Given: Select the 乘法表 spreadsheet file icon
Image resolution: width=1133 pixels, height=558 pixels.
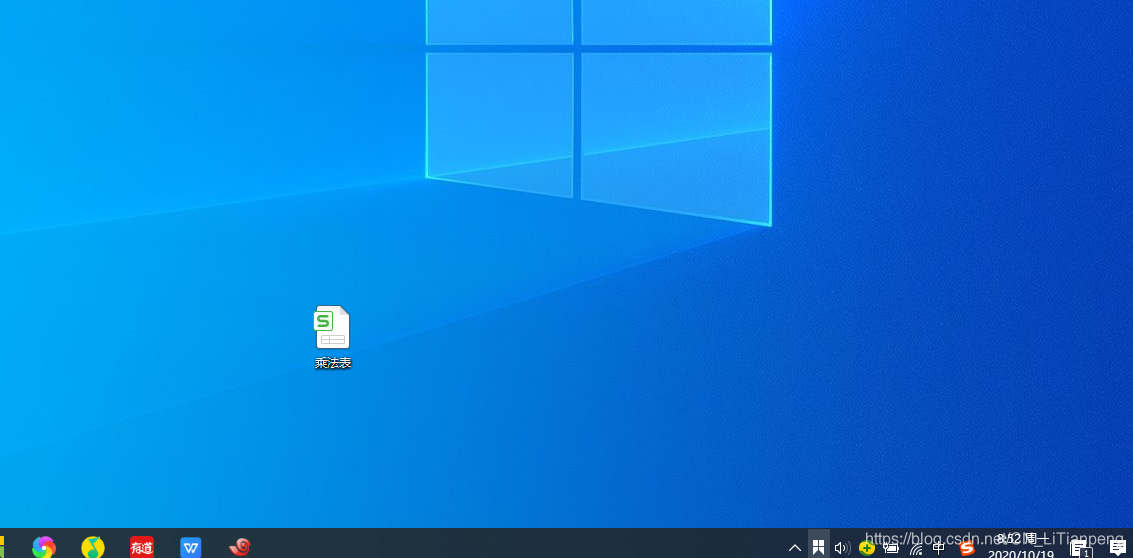Looking at the screenshot, I should pos(332,327).
